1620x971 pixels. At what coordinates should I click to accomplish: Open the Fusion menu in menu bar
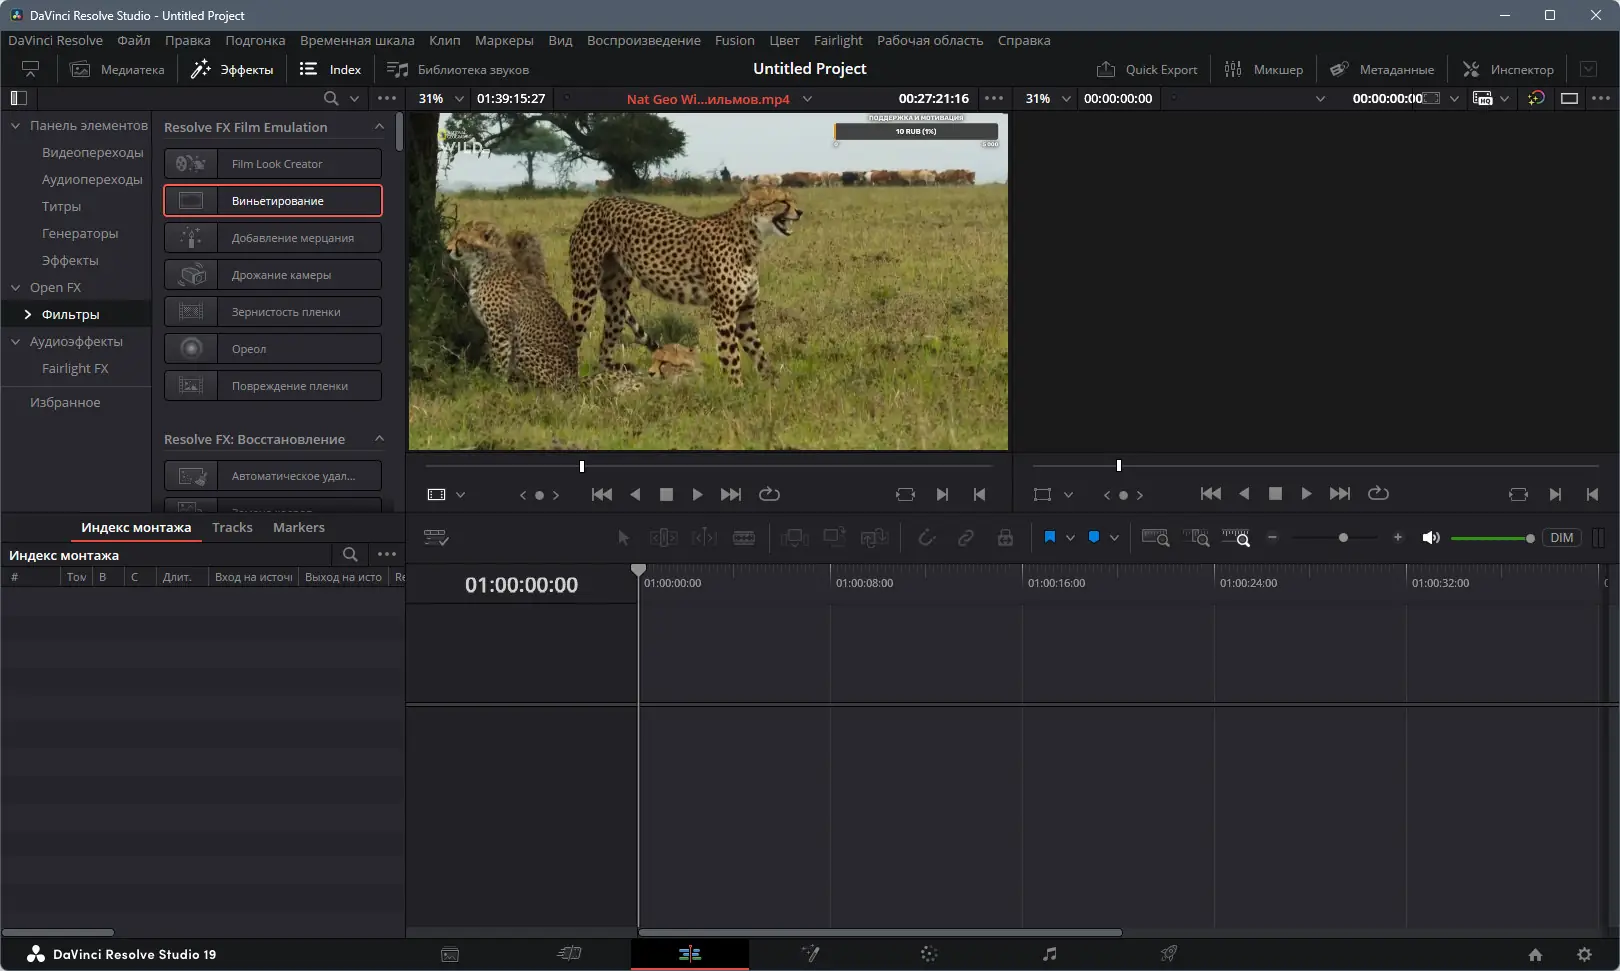[734, 40]
